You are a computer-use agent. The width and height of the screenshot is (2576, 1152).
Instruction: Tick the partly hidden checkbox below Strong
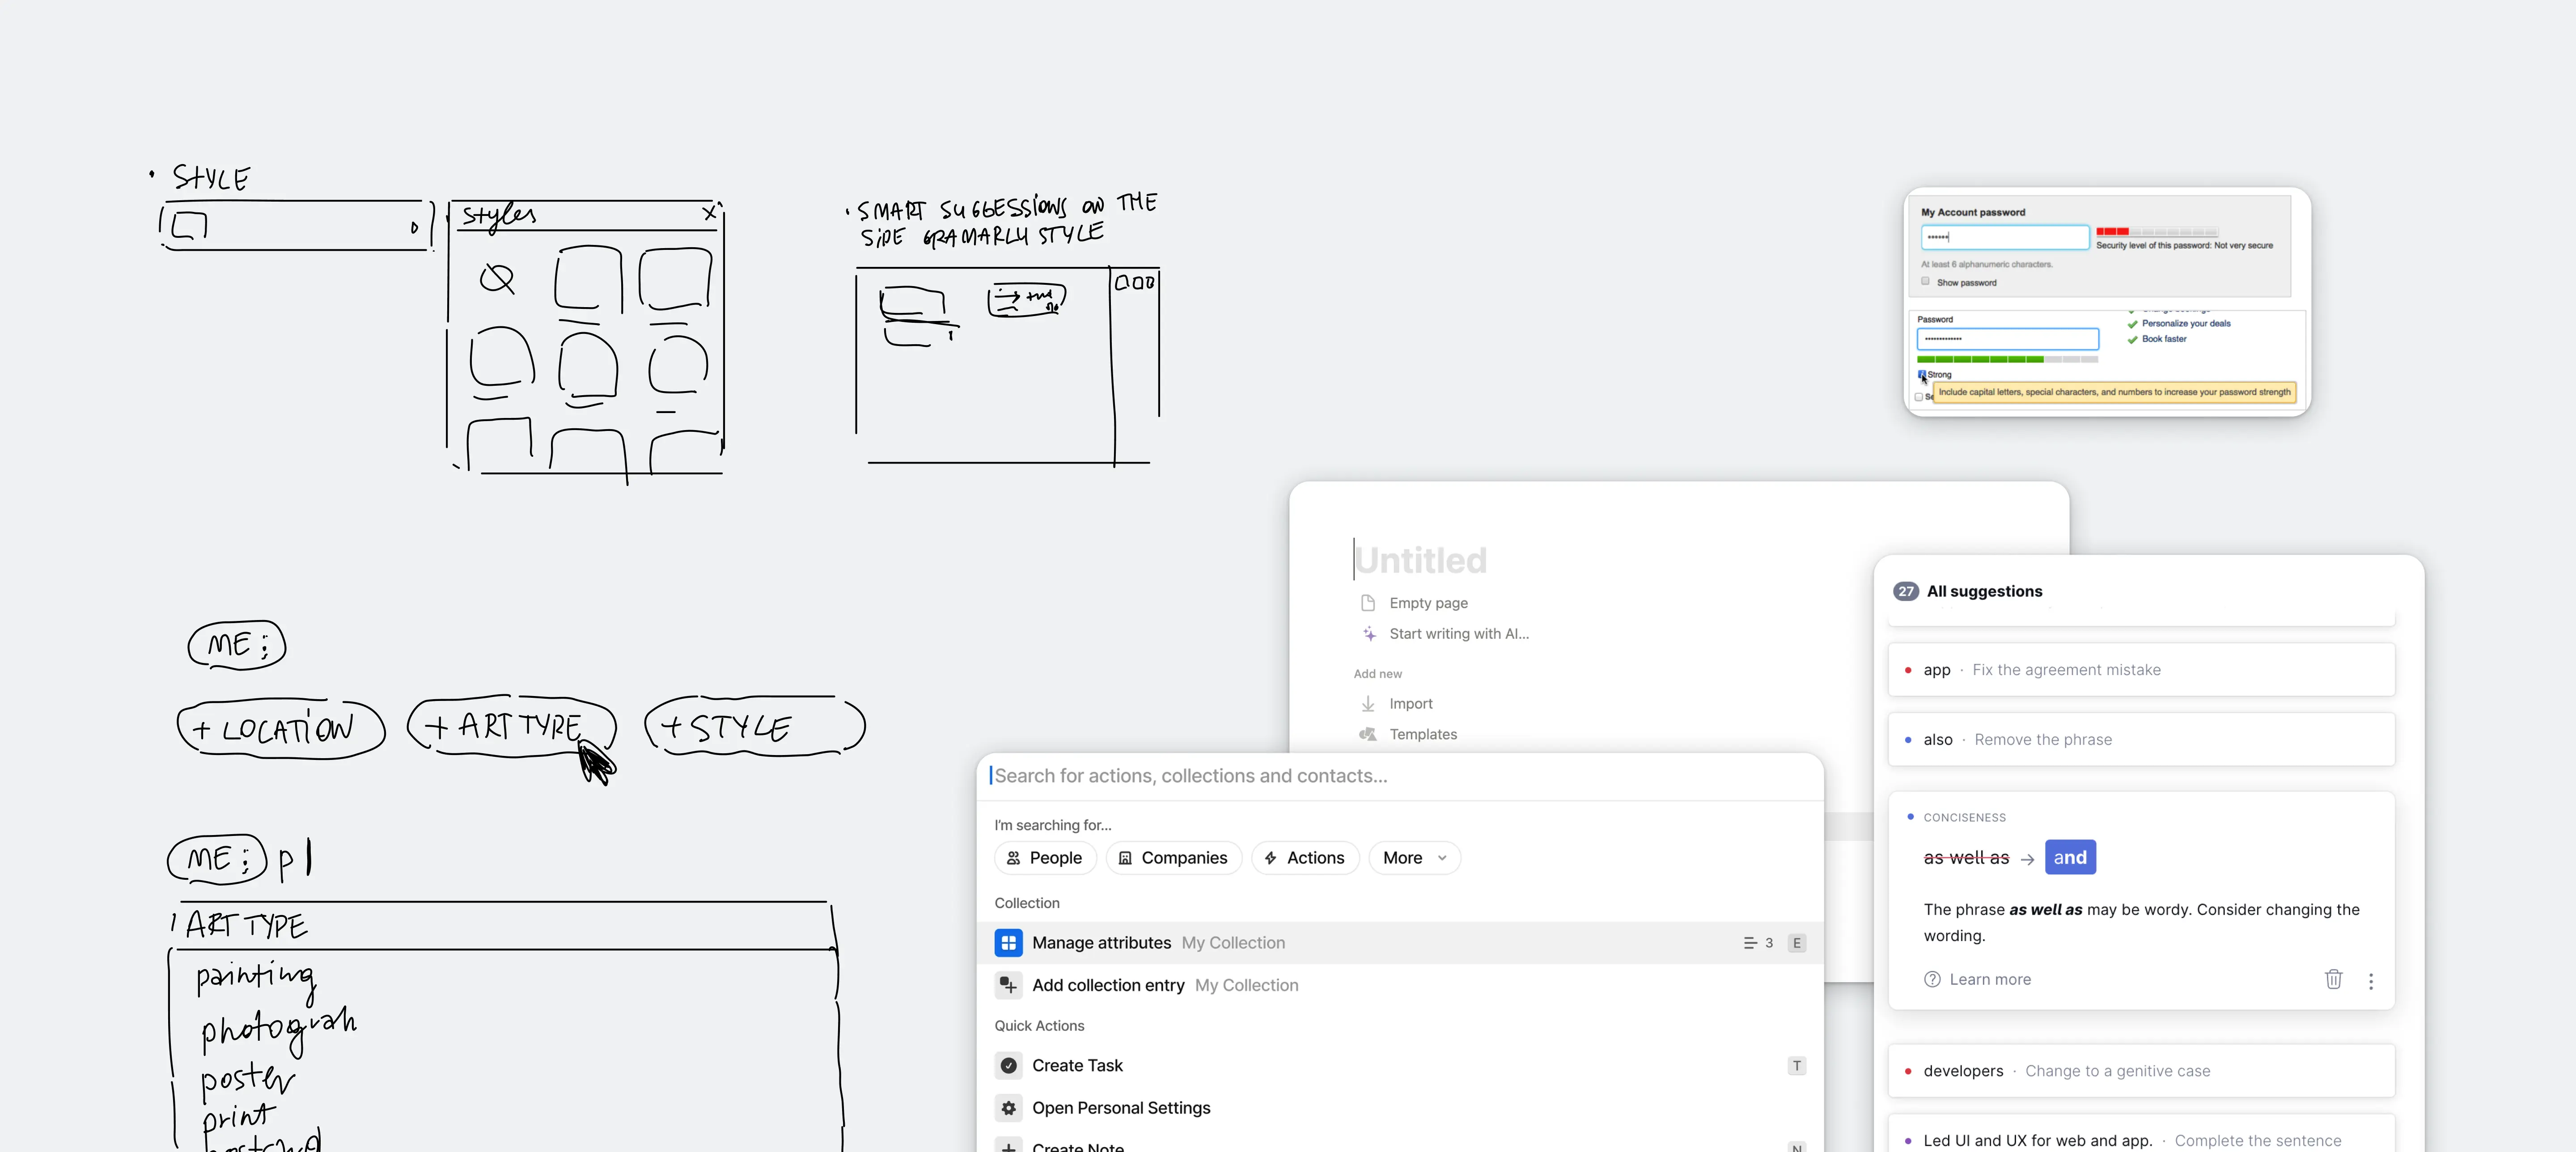[x=1918, y=397]
